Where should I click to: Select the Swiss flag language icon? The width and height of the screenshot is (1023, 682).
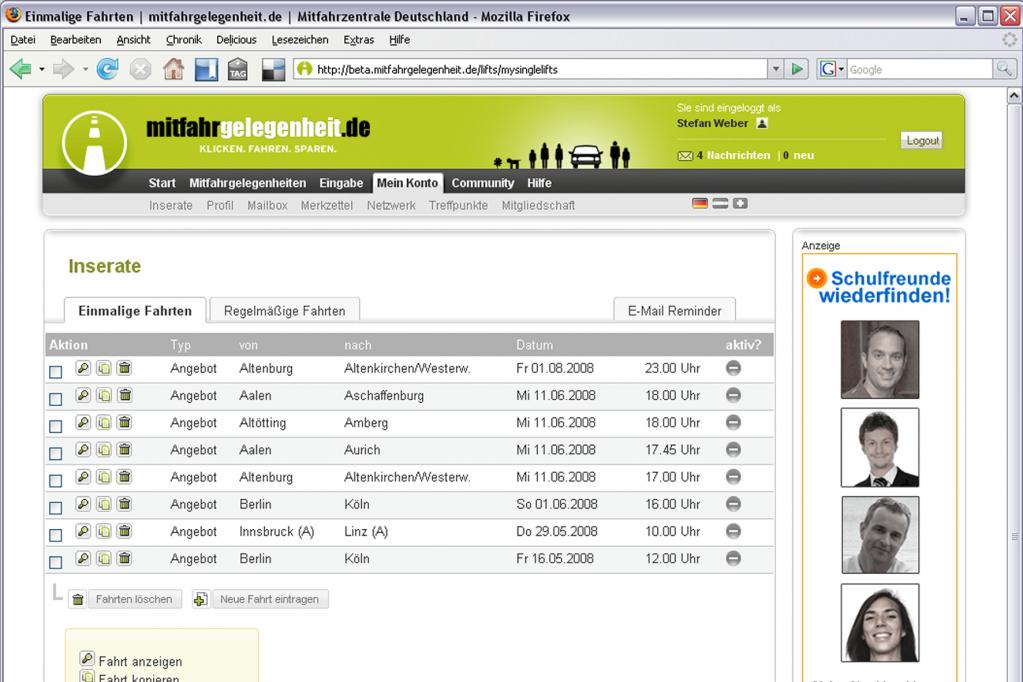coord(740,204)
